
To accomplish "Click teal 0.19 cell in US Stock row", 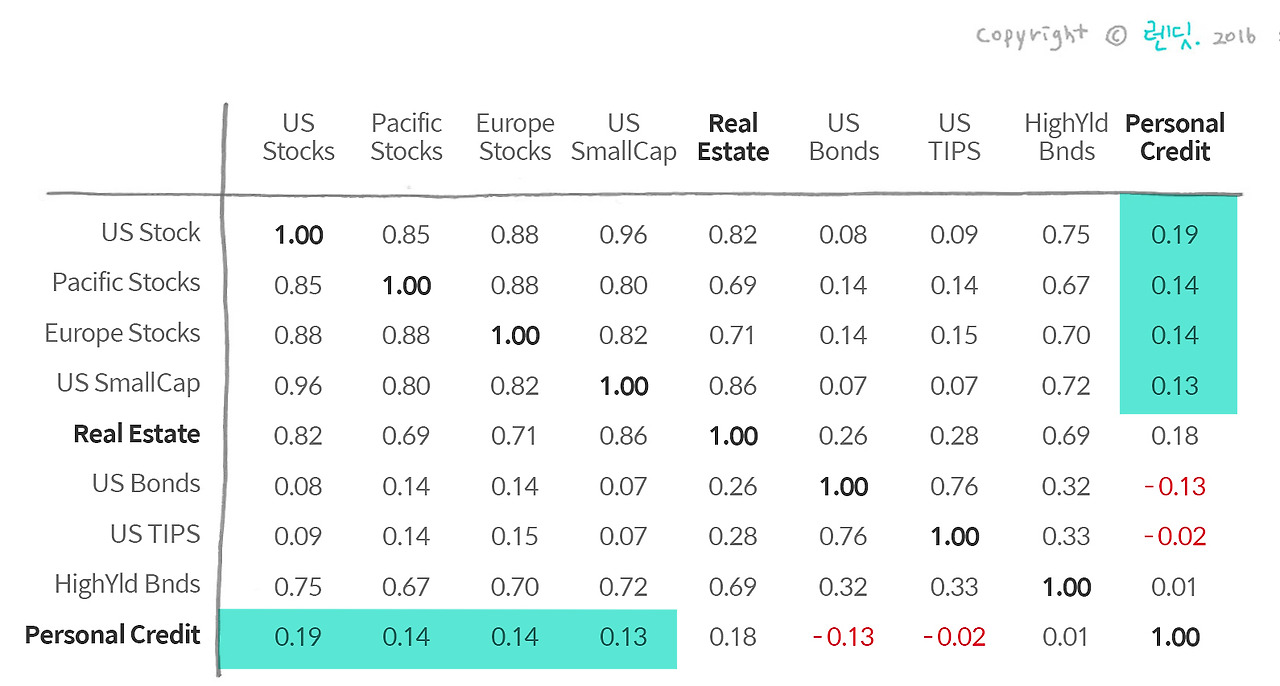I will [x=1175, y=235].
